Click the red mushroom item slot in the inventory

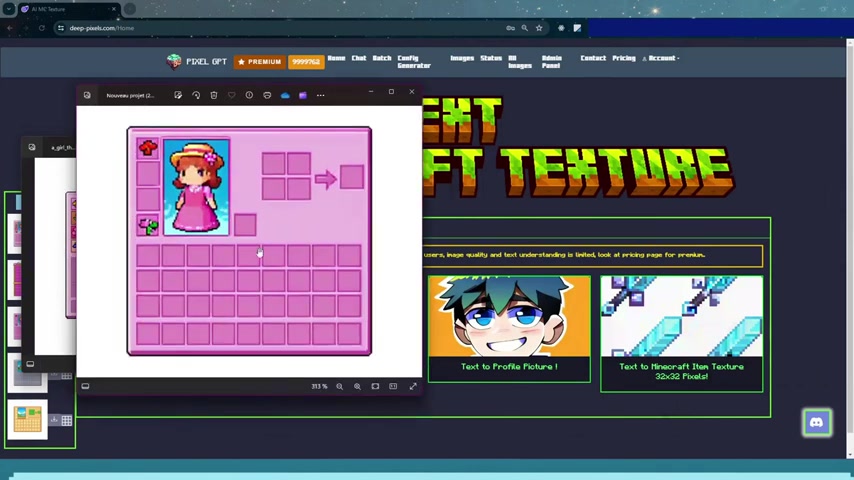[148, 148]
